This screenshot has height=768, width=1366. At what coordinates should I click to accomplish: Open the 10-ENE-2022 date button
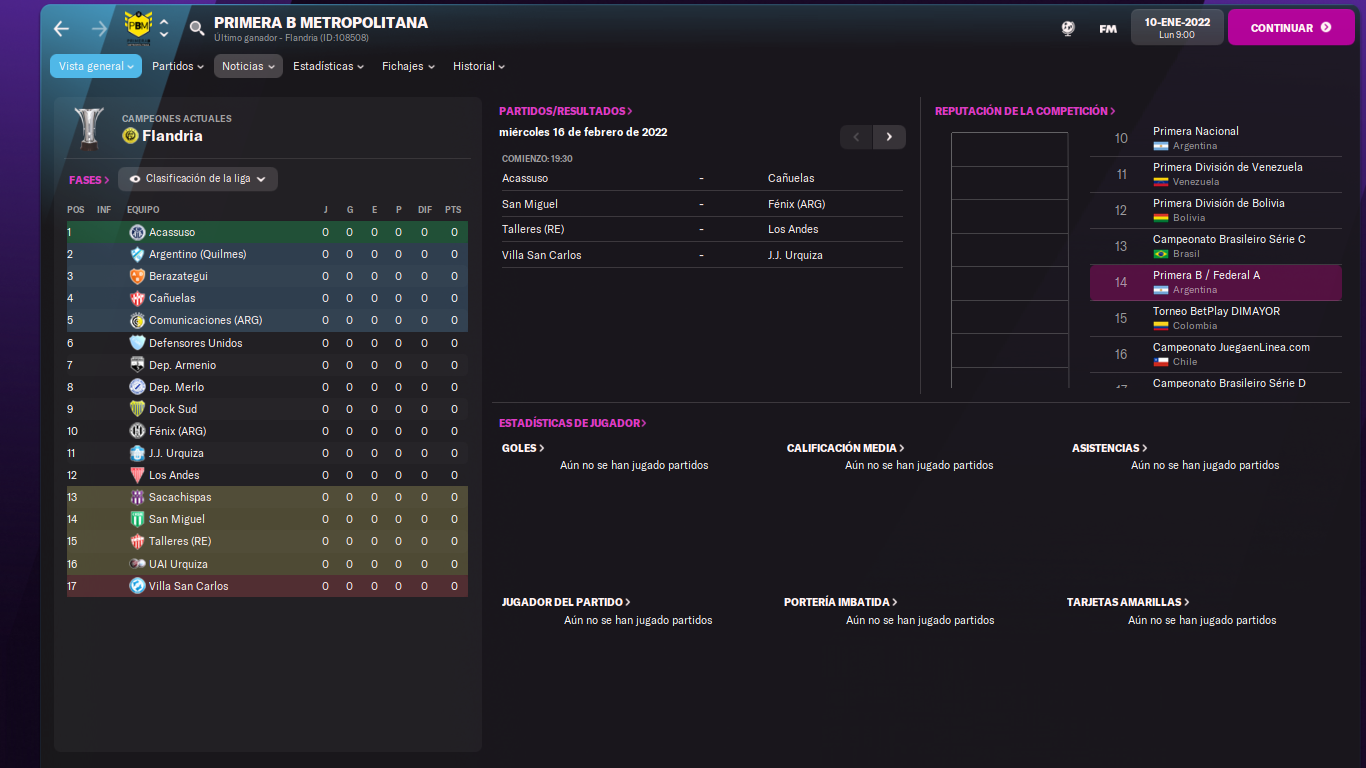[1177, 27]
